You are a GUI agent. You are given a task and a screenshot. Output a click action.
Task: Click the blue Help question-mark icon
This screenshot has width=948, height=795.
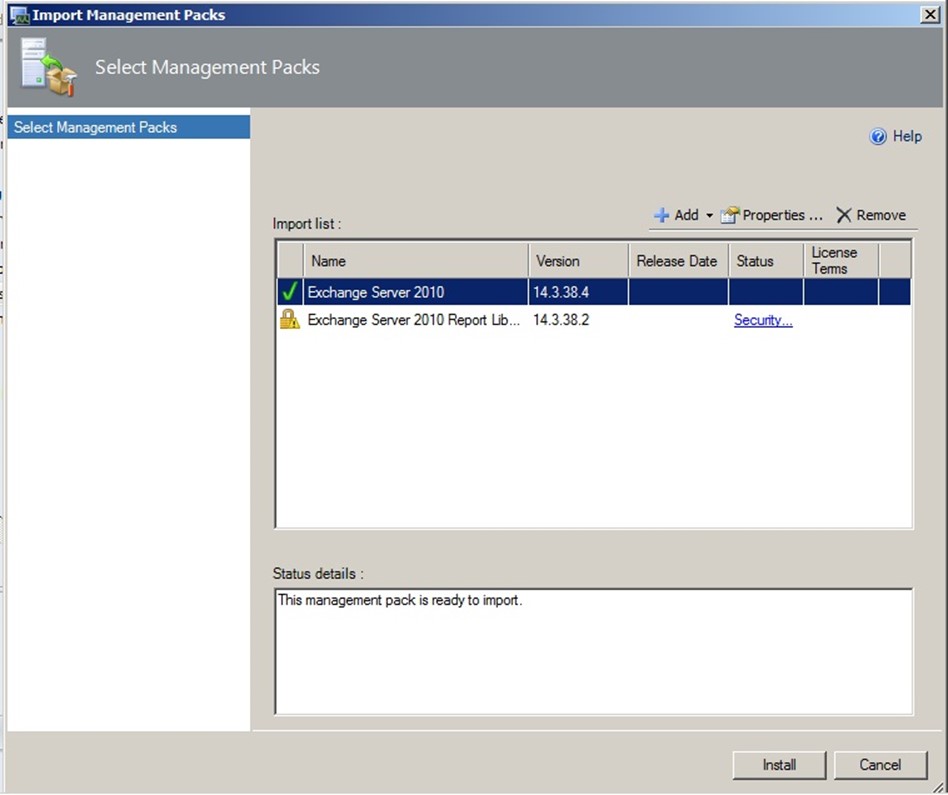pyautogui.click(x=877, y=137)
